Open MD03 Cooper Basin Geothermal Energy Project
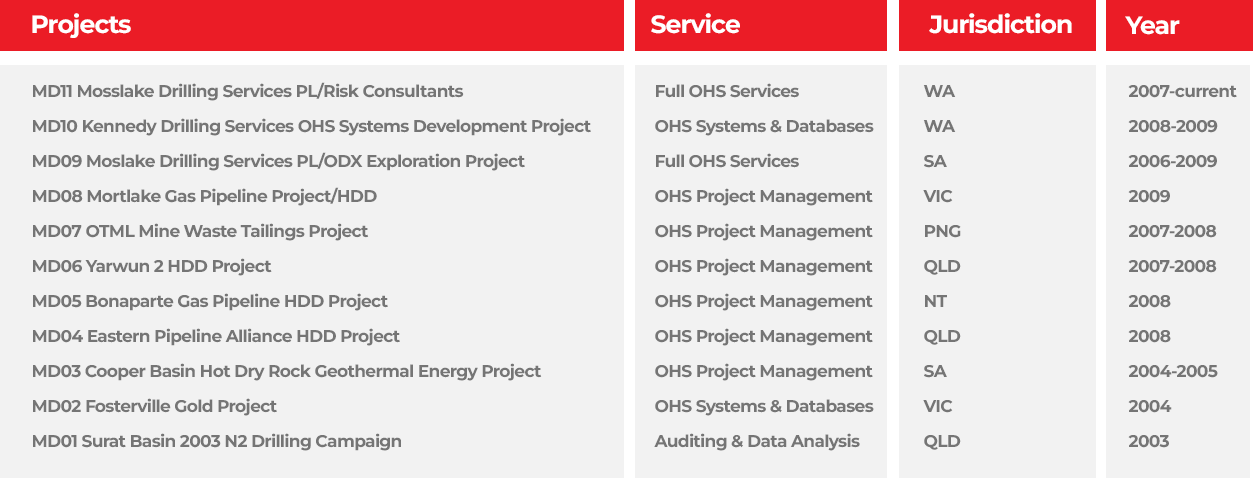 coord(286,371)
